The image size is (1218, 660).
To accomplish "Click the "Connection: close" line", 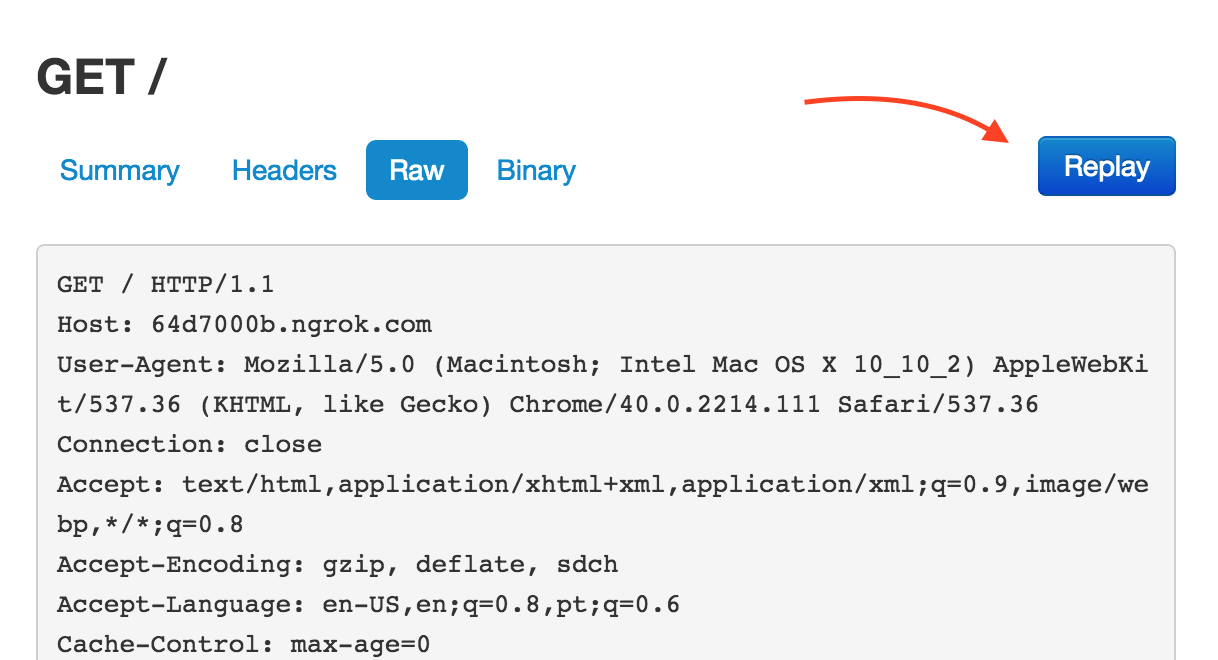I will tap(189, 445).
